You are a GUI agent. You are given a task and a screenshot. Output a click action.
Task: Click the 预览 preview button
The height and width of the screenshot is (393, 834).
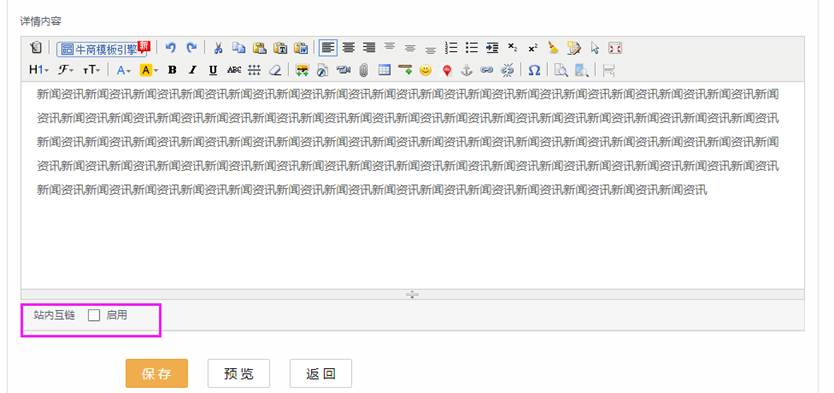click(x=239, y=373)
